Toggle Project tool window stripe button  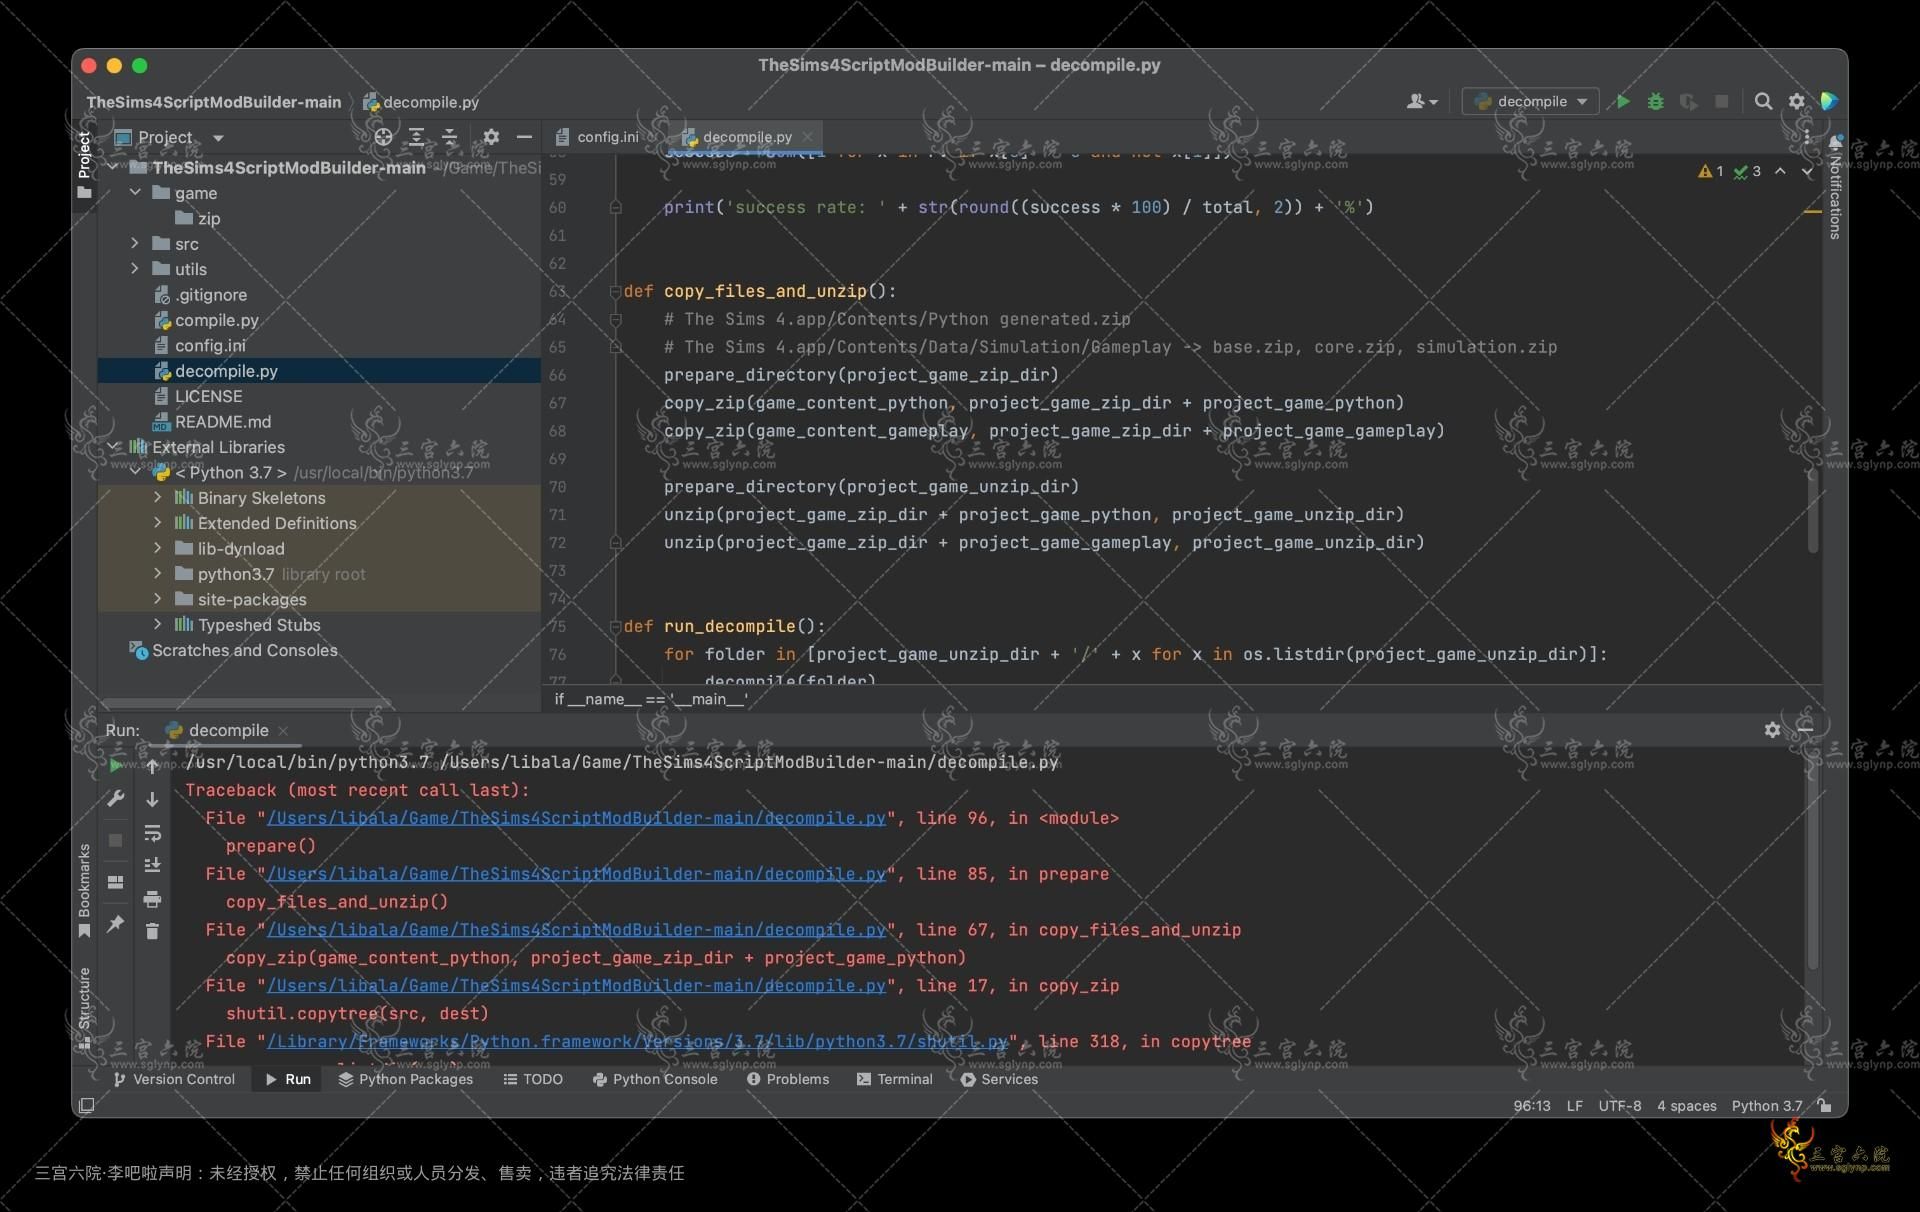84,165
